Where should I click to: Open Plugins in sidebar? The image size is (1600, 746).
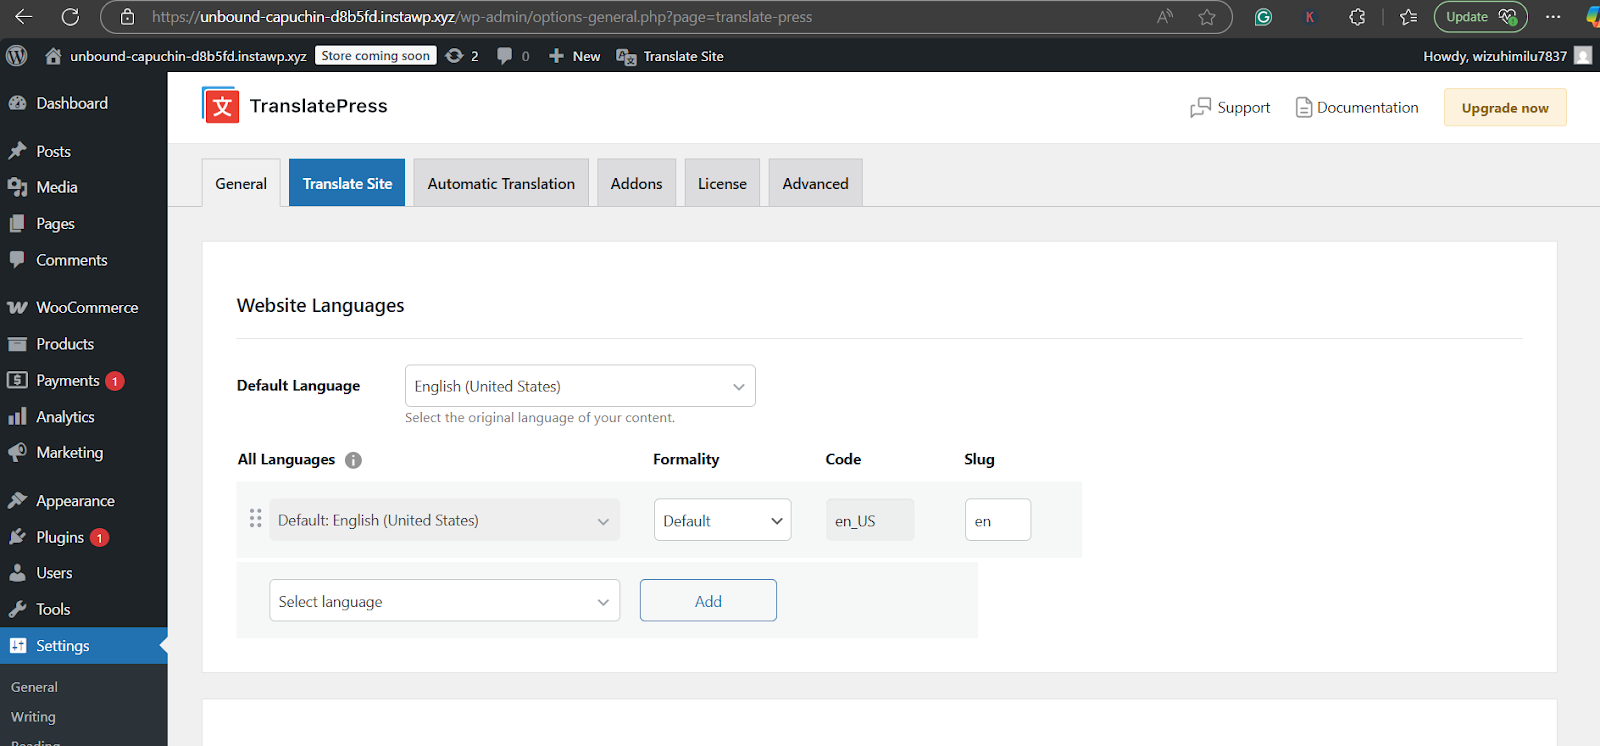(x=60, y=537)
